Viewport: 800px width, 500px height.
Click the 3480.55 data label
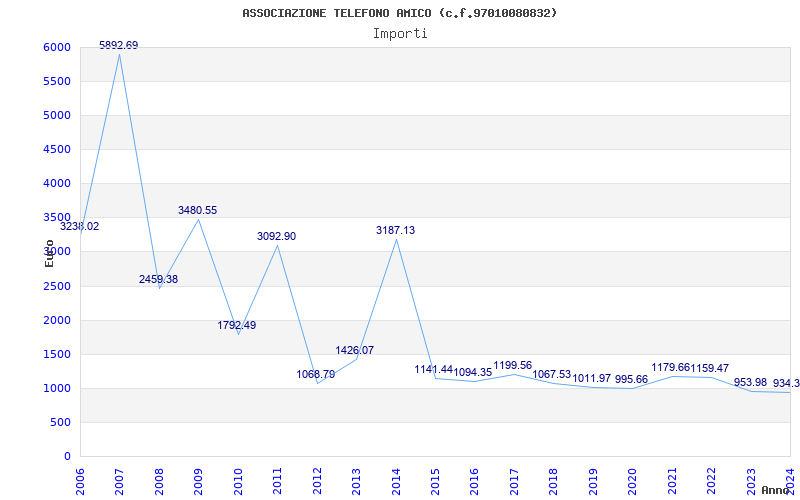[197, 210]
